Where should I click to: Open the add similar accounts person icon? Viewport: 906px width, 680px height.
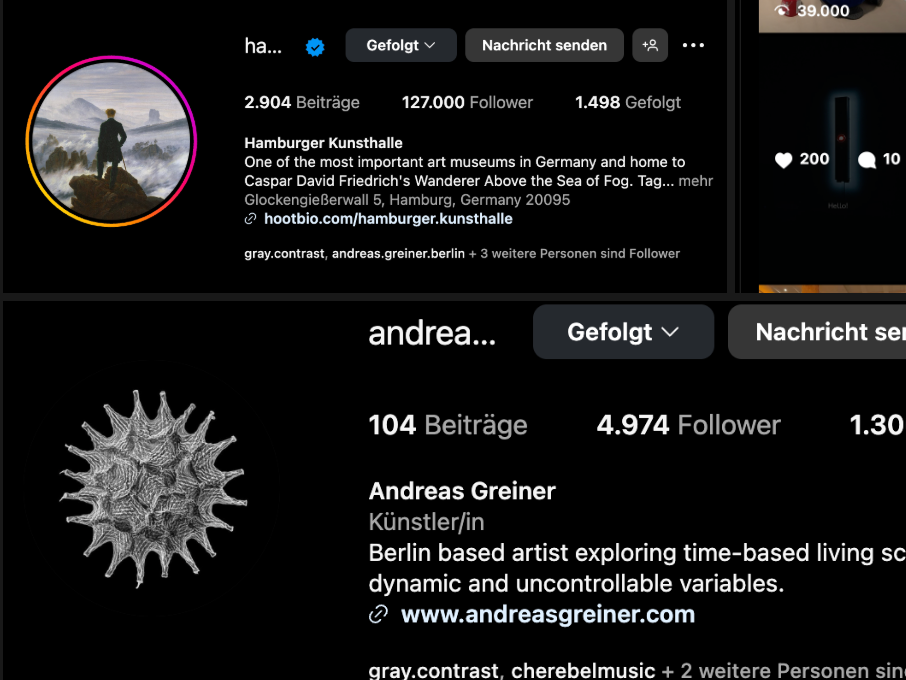(x=650, y=45)
